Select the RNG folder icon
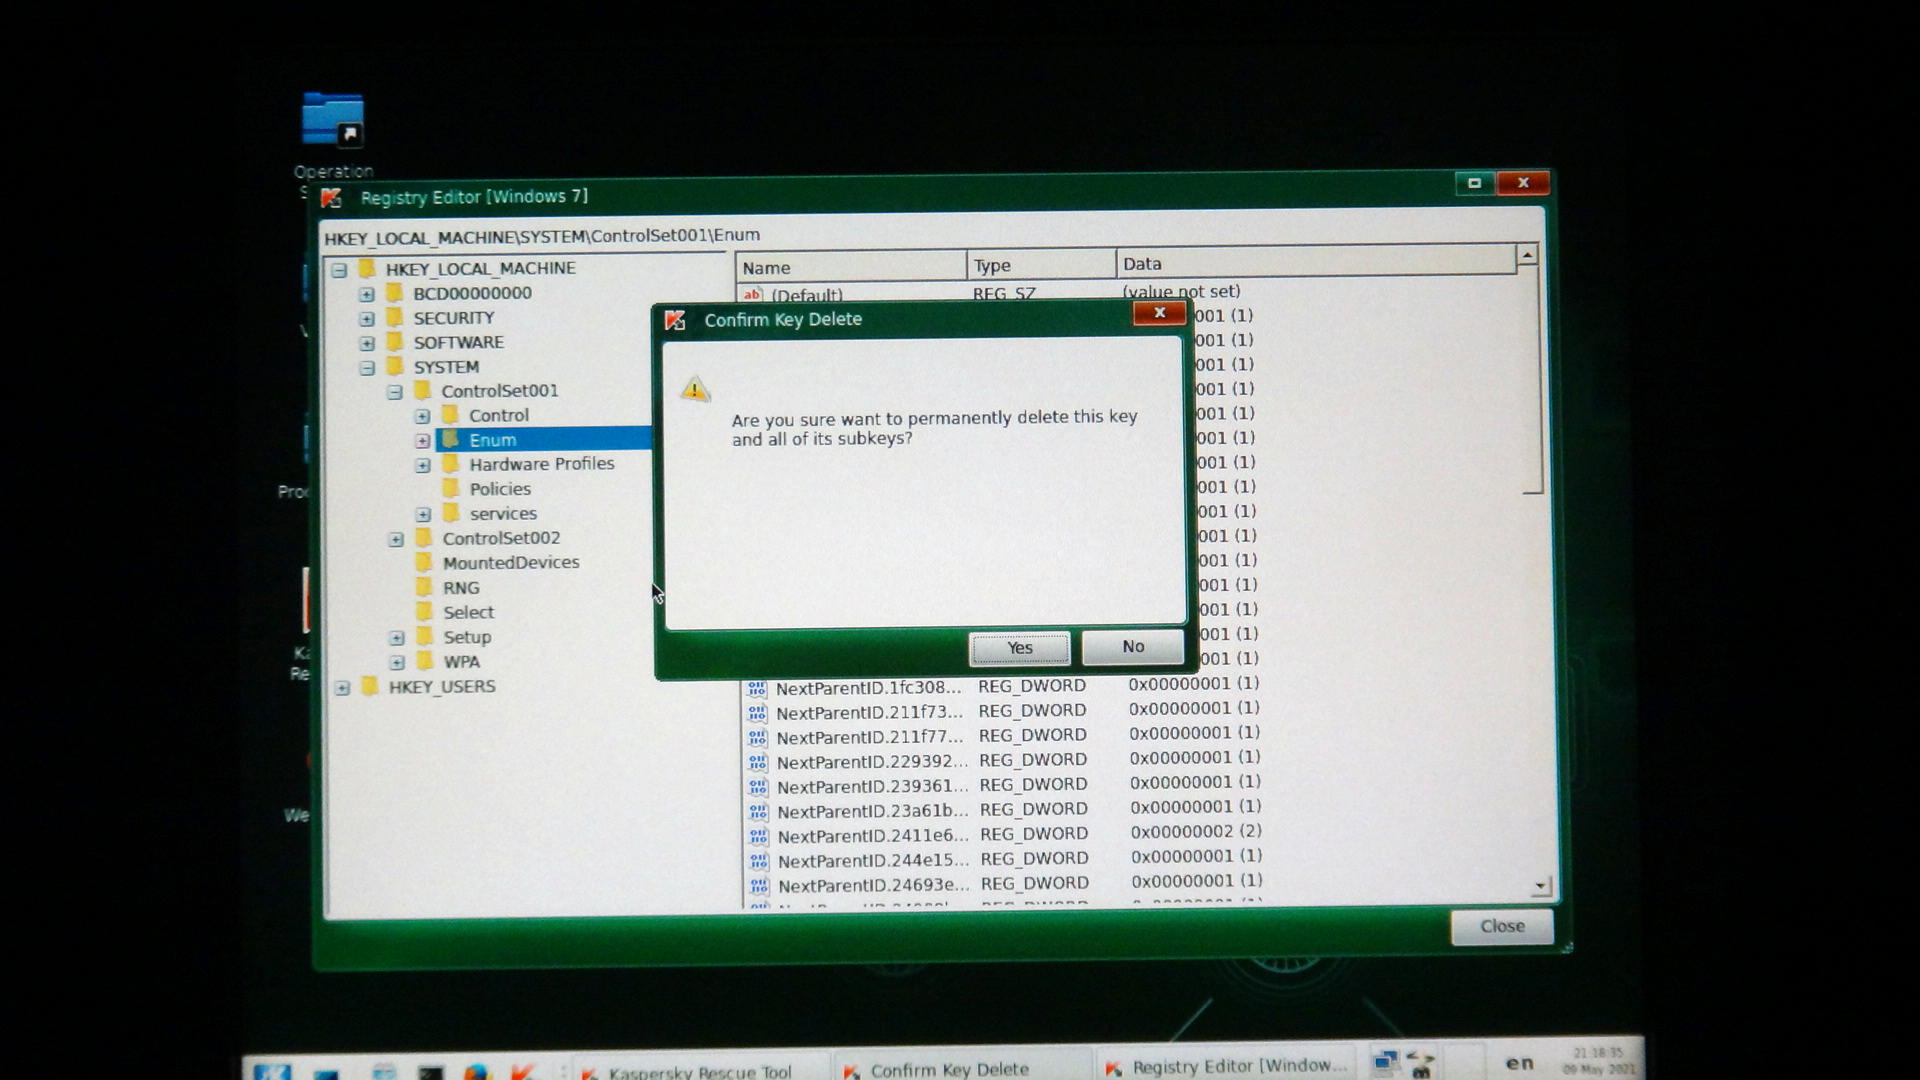 [x=424, y=587]
